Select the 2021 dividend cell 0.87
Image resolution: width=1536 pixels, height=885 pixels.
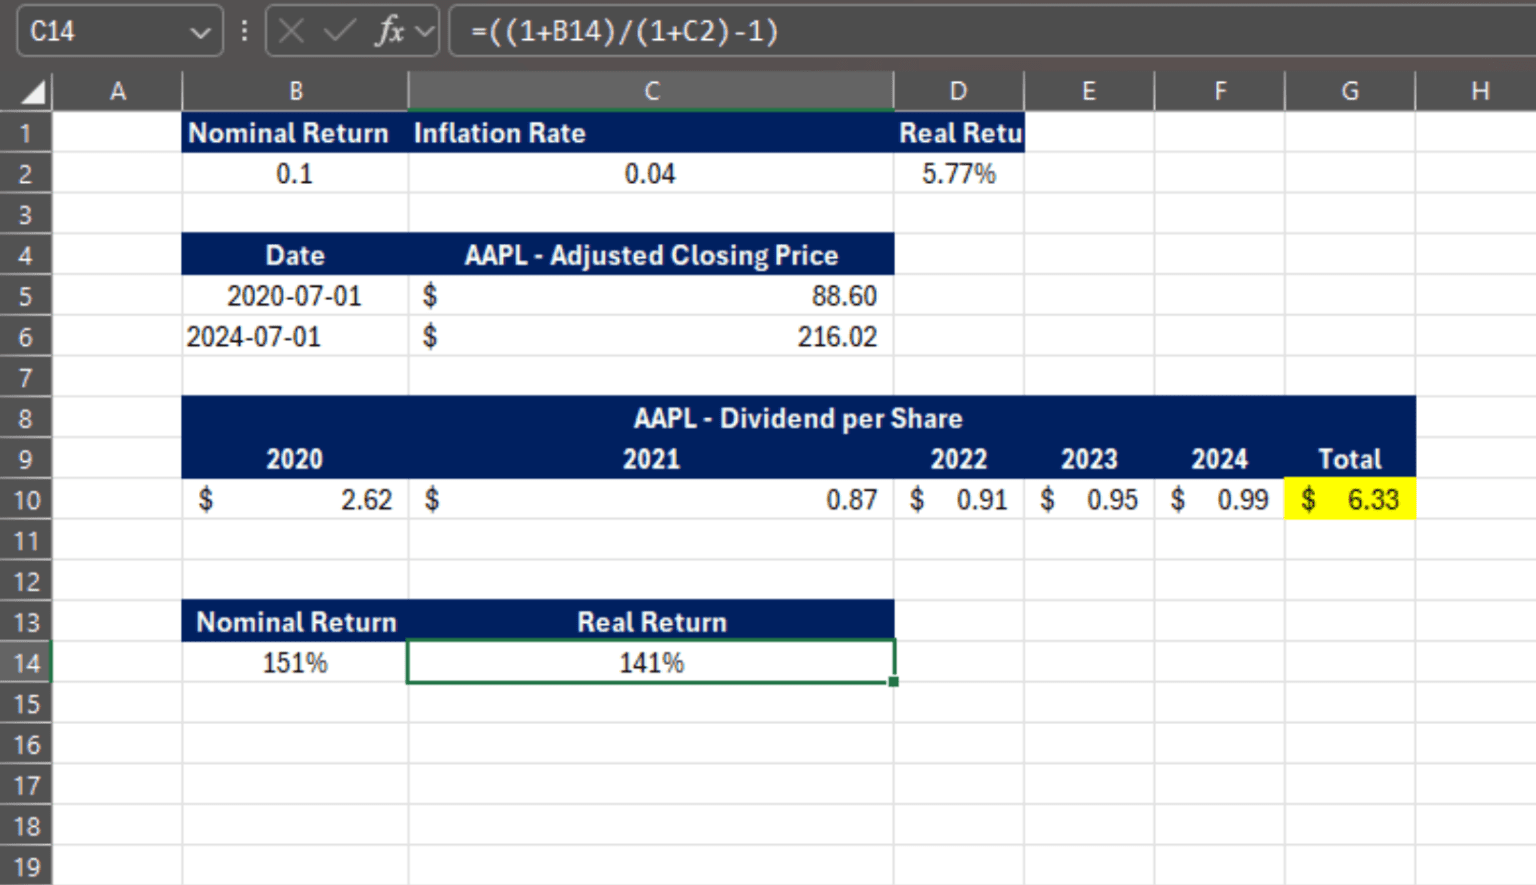coord(651,499)
